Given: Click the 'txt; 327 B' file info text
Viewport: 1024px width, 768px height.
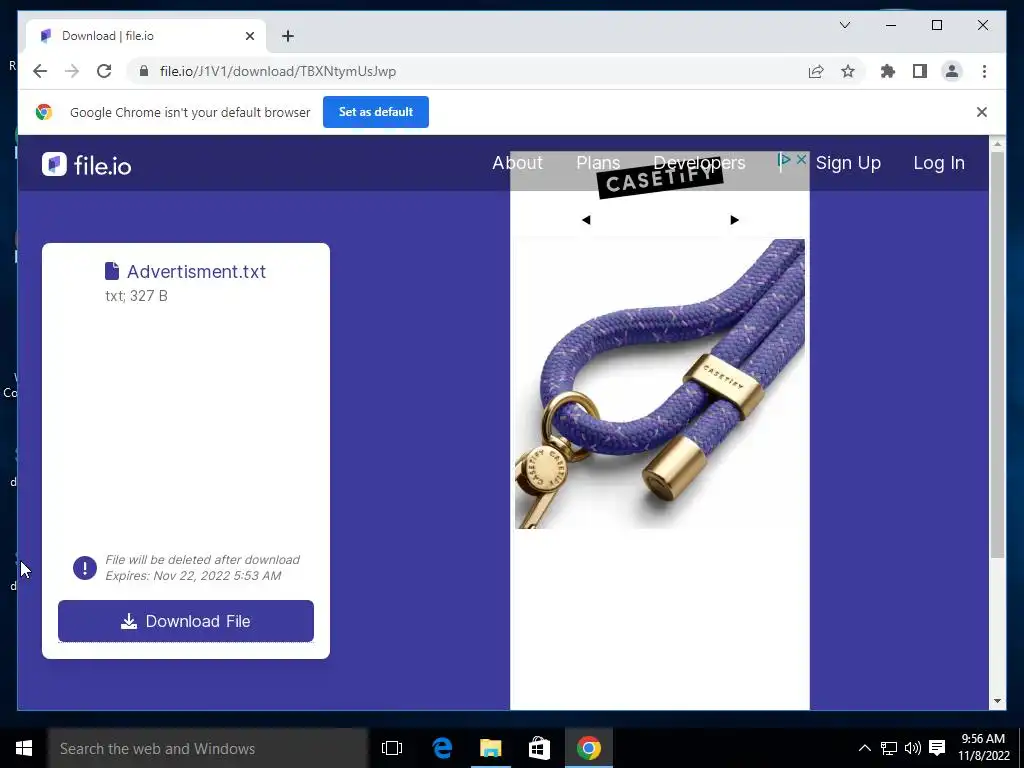Looking at the screenshot, I should (x=136, y=296).
